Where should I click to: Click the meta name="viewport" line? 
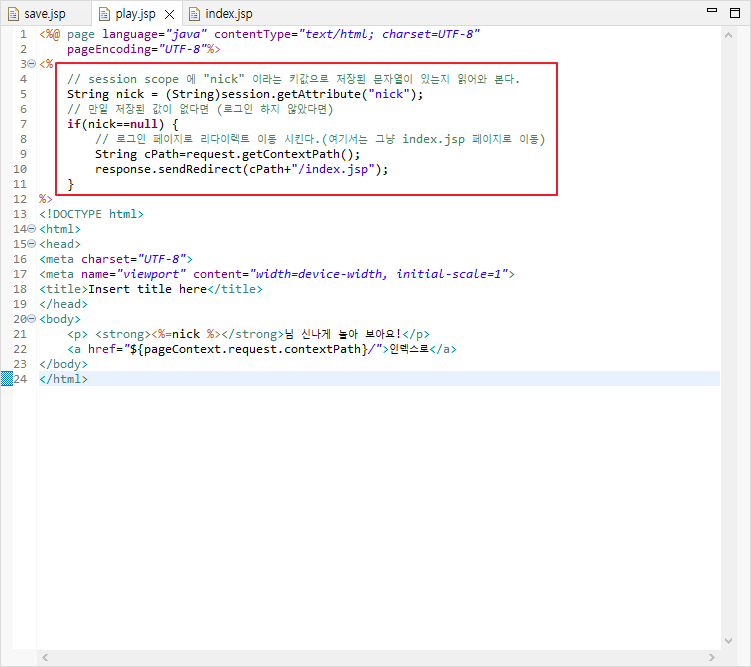point(277,274)
